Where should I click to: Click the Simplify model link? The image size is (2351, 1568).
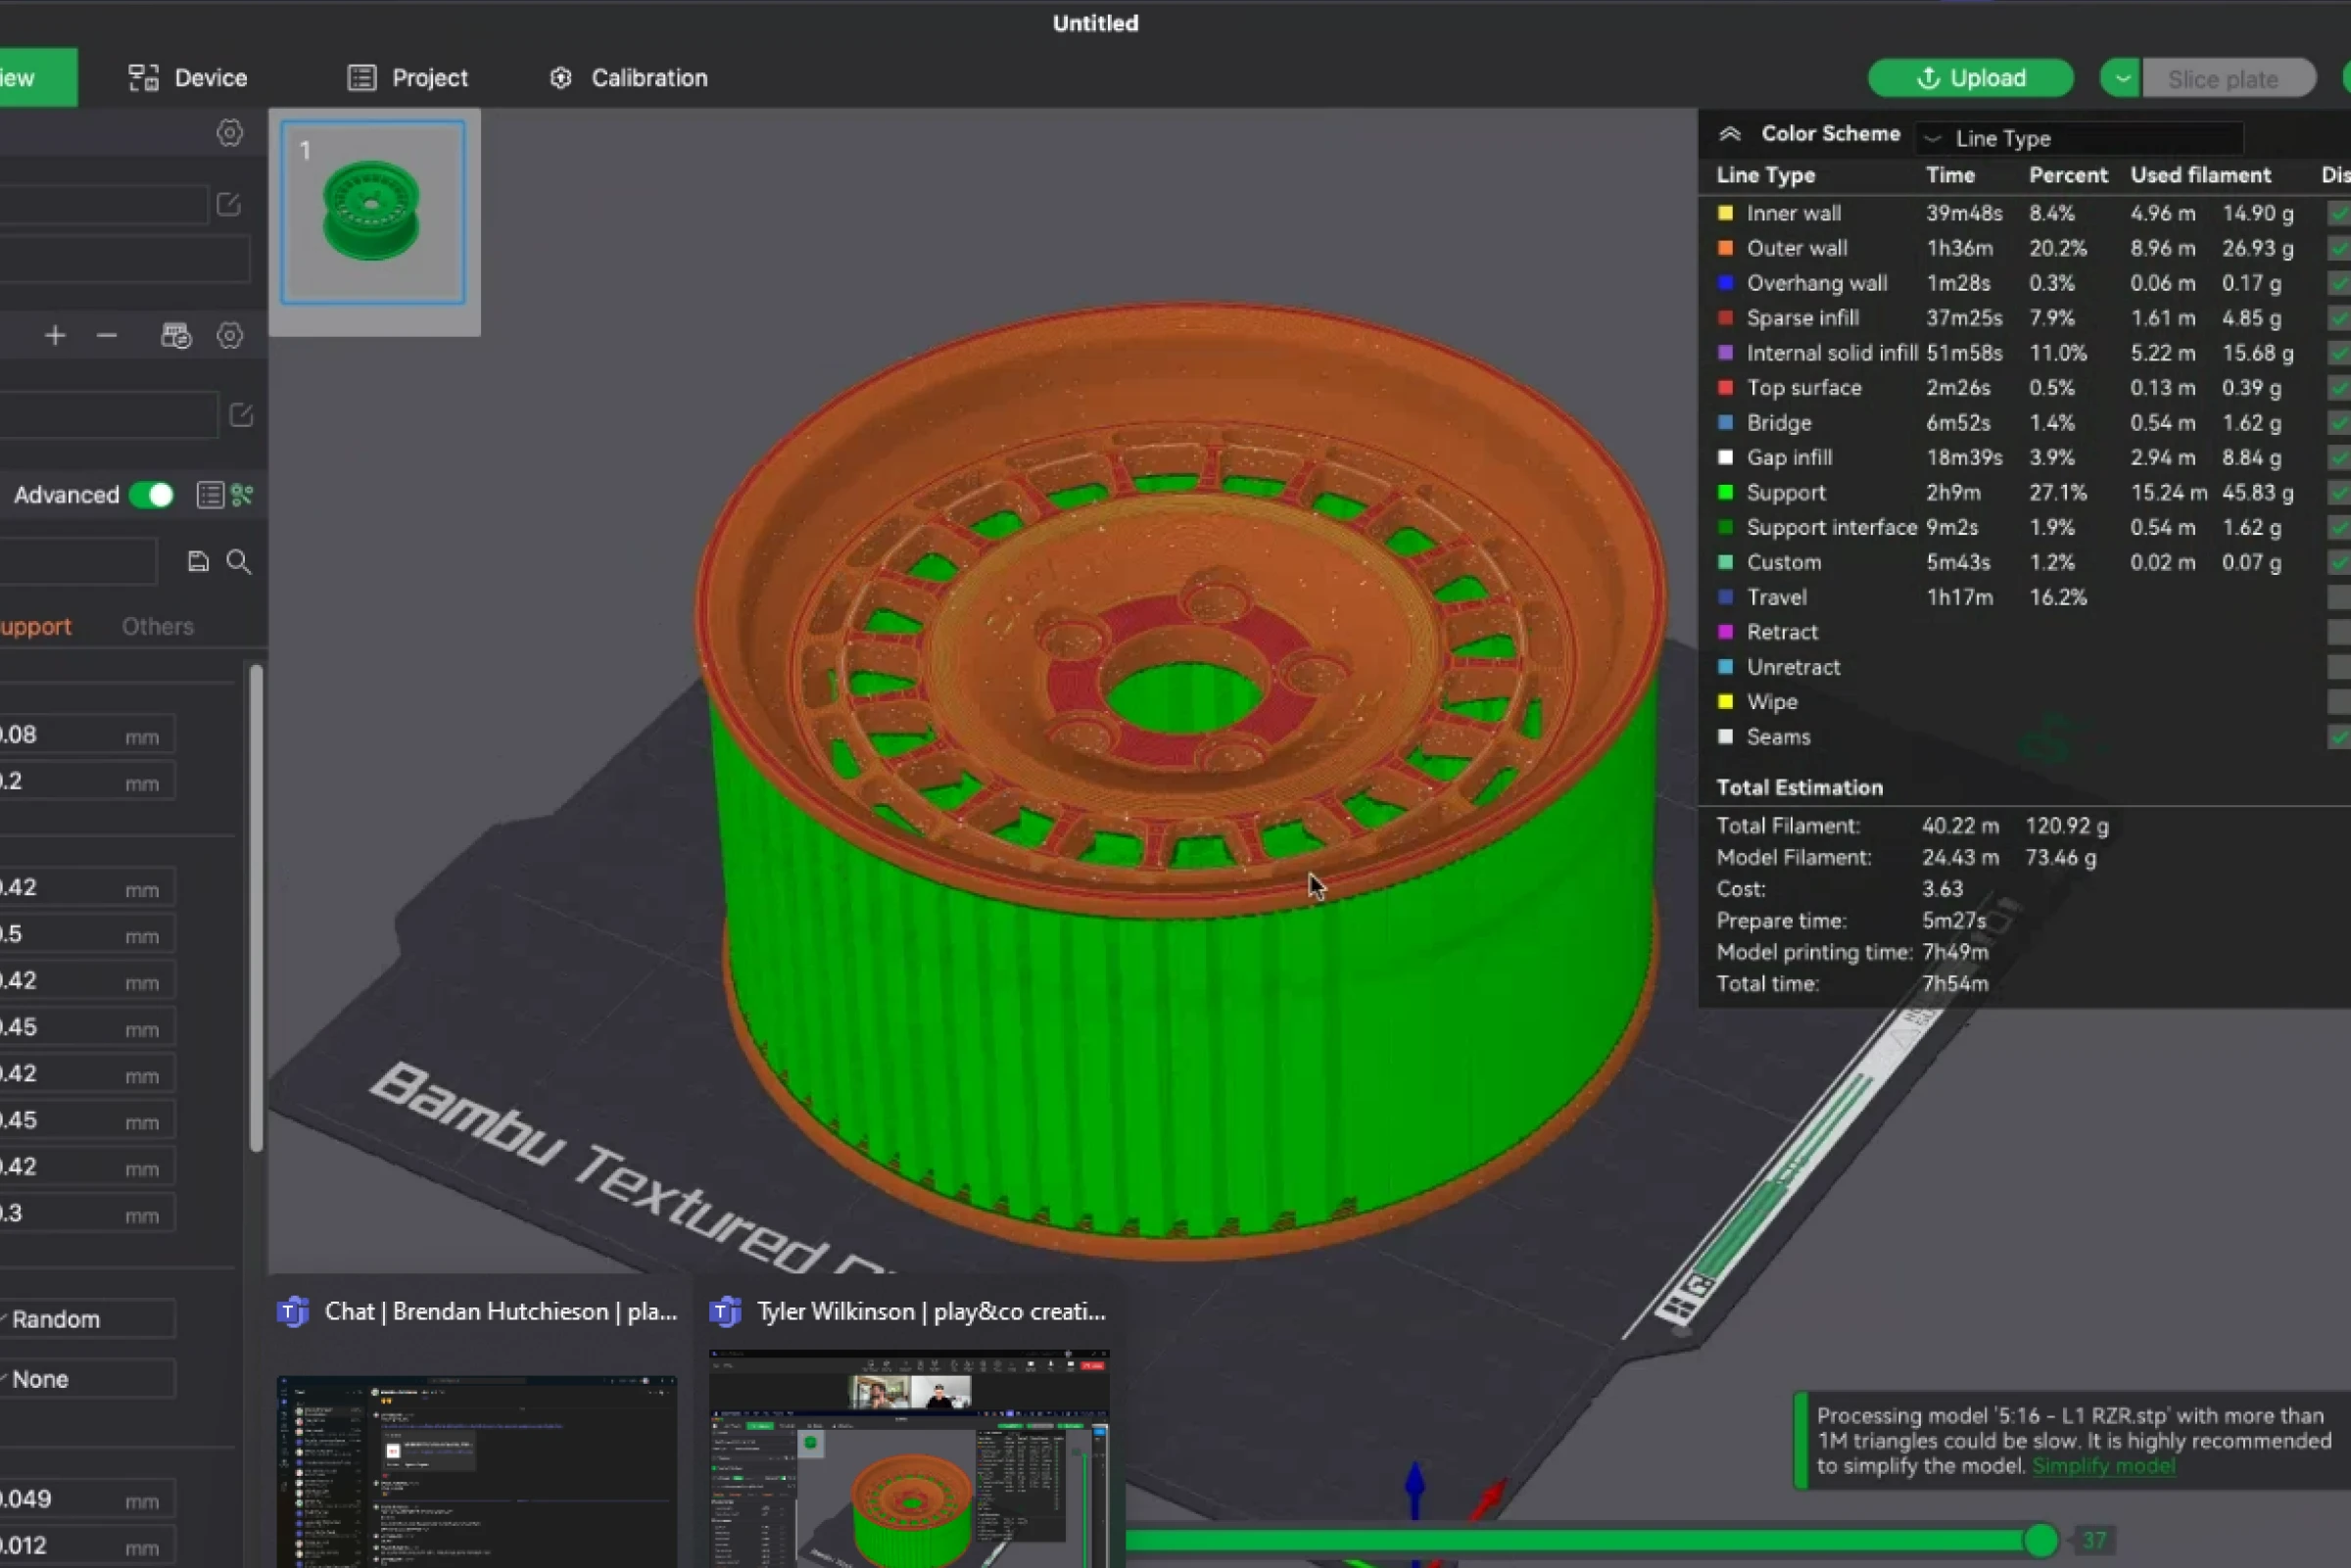click(2105, 1466)
